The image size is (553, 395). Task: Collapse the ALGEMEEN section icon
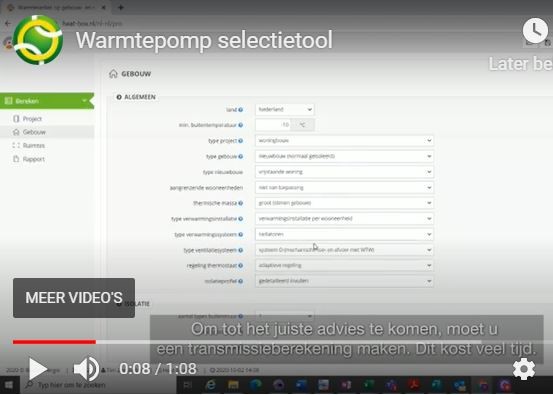119,97
